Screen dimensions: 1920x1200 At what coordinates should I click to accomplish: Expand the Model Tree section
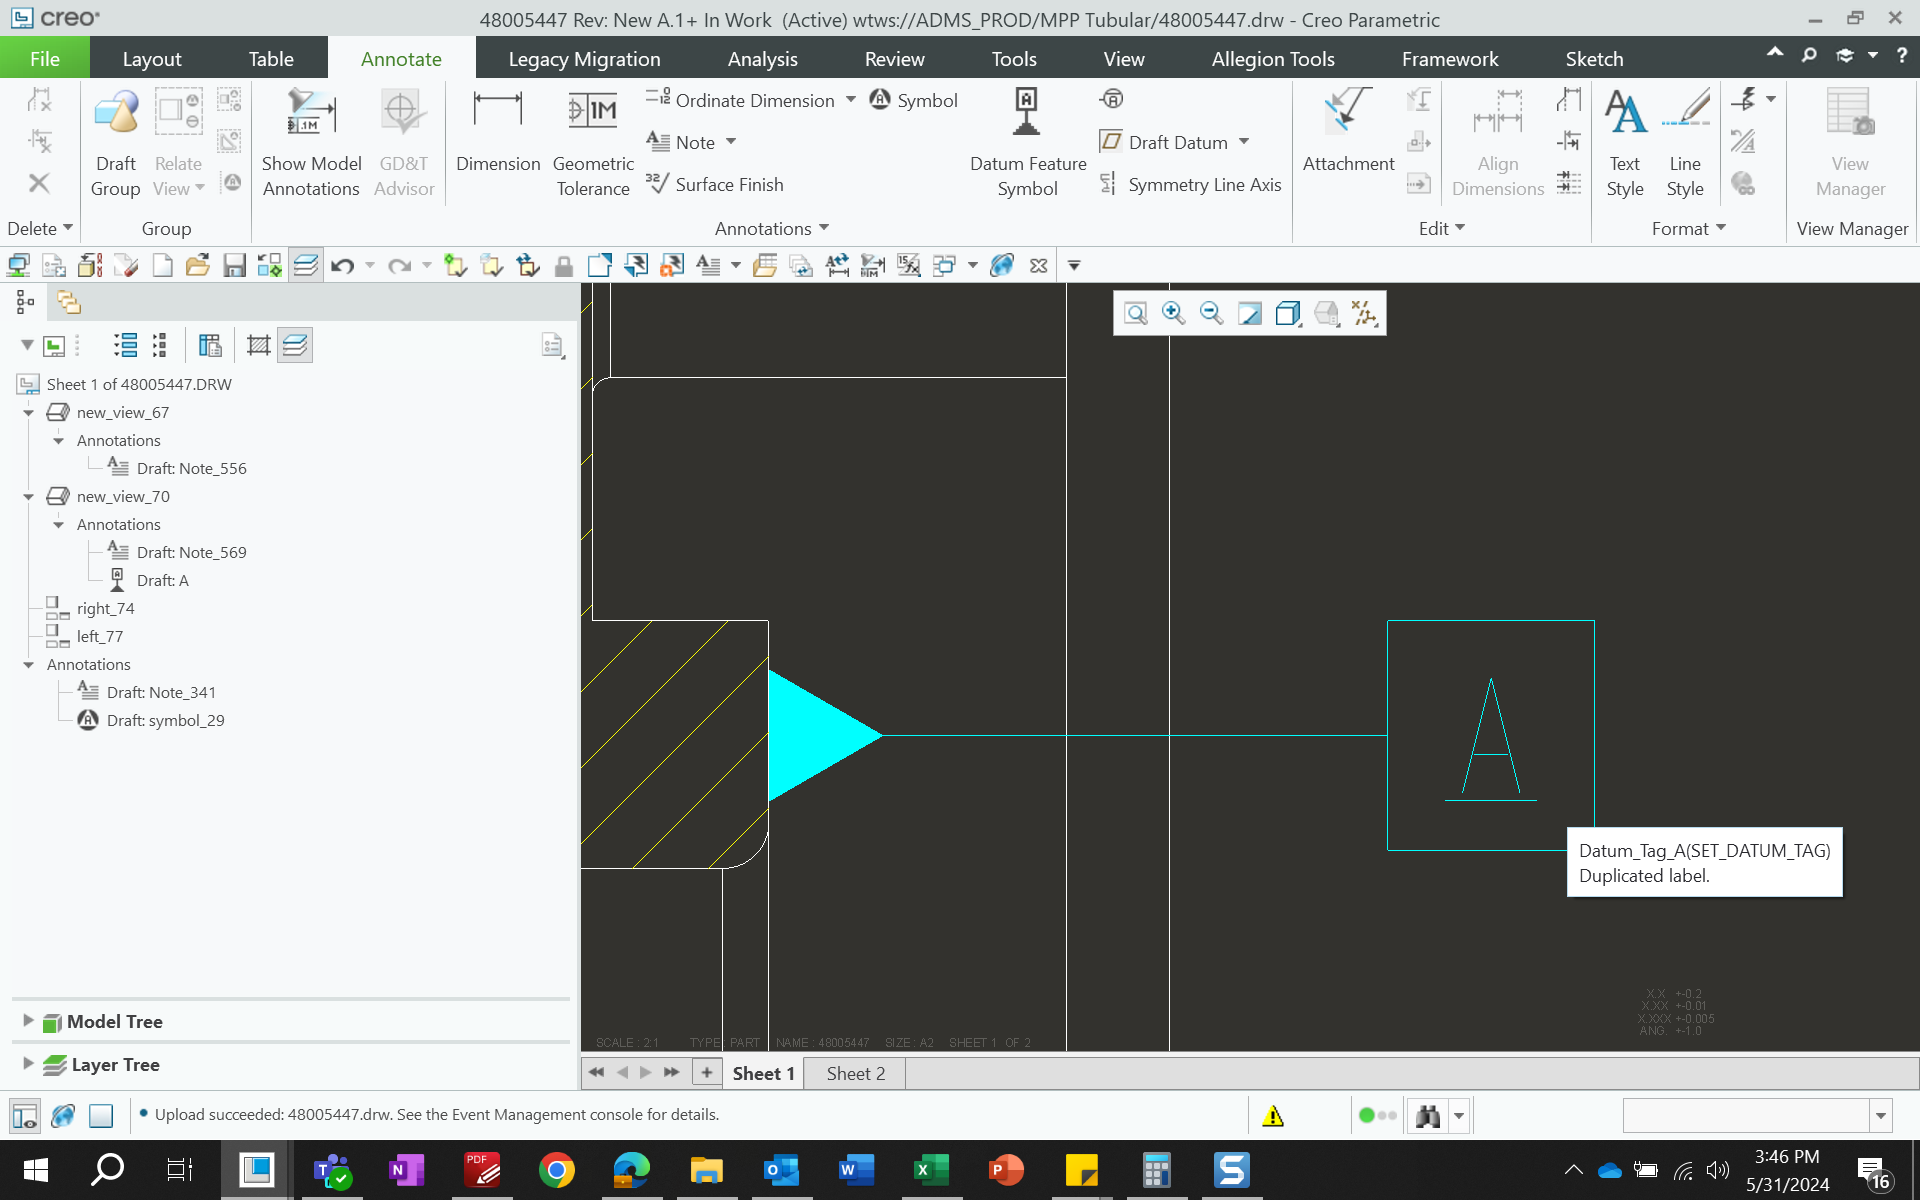28,1021
